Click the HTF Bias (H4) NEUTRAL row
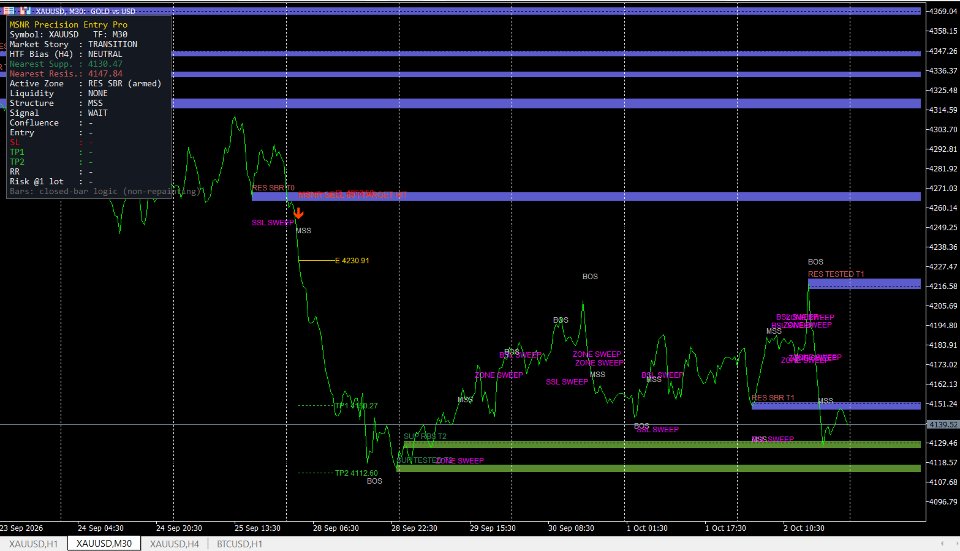 point(66,54)
